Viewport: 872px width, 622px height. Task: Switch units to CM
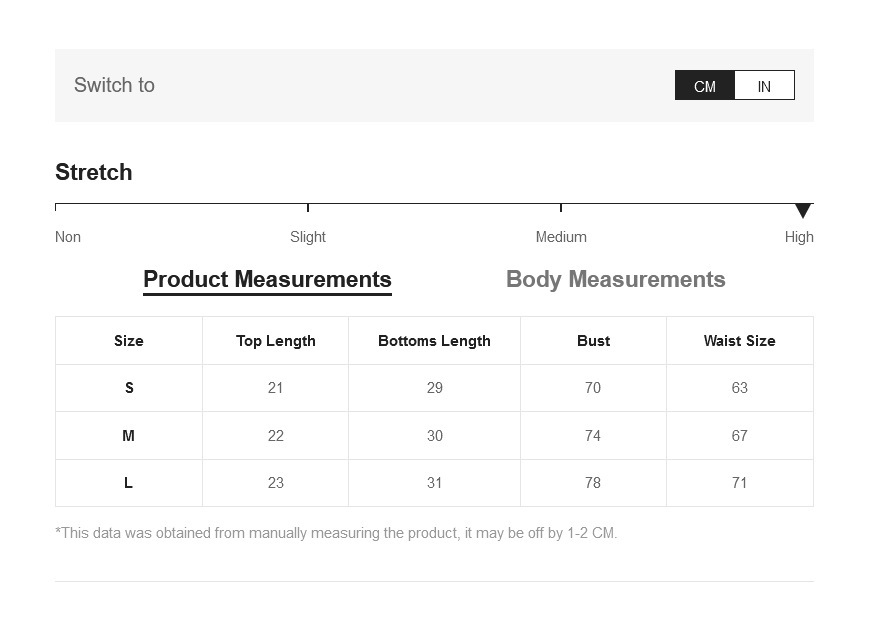(x=705, y=86)
